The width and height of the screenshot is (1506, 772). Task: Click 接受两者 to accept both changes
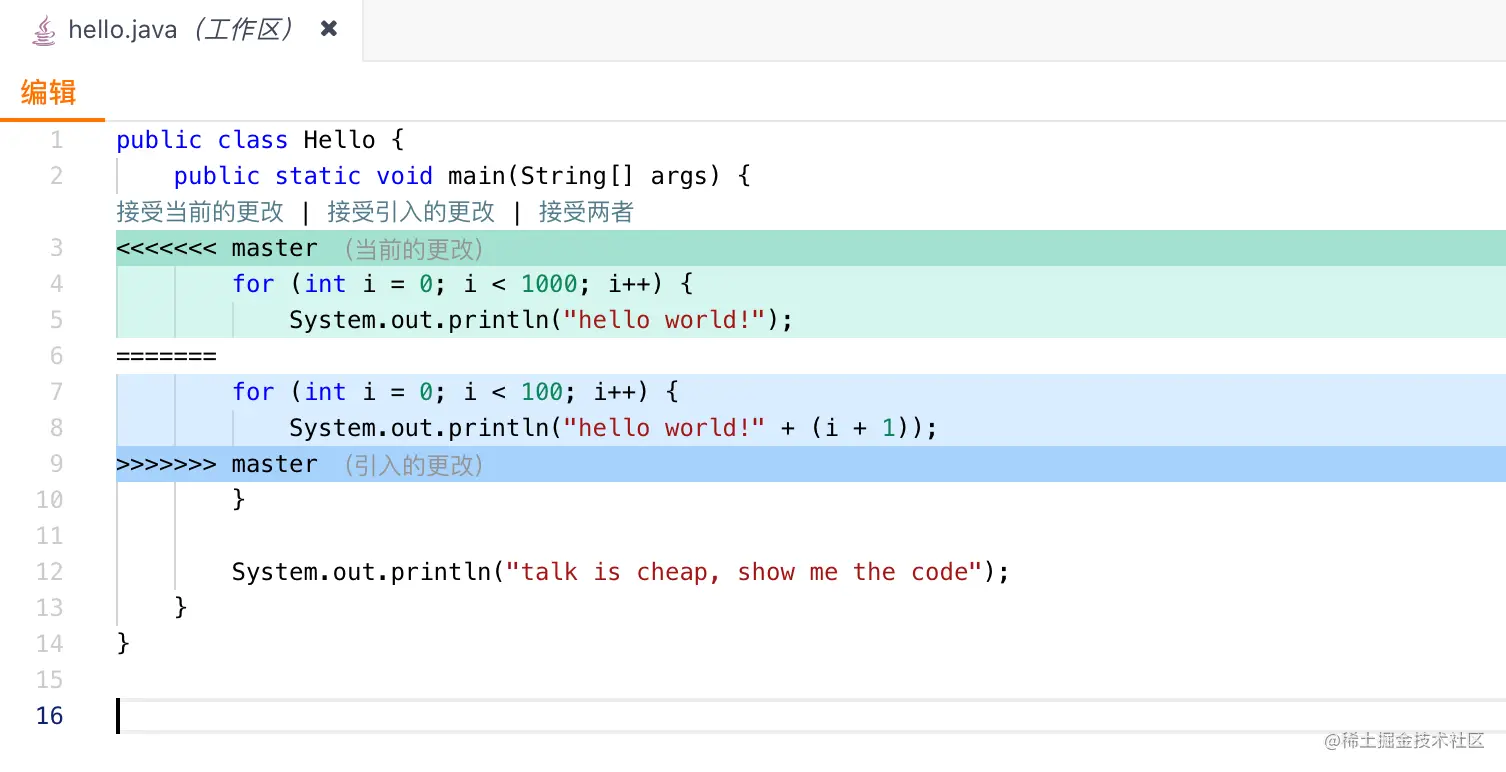[x=586, y=212]
